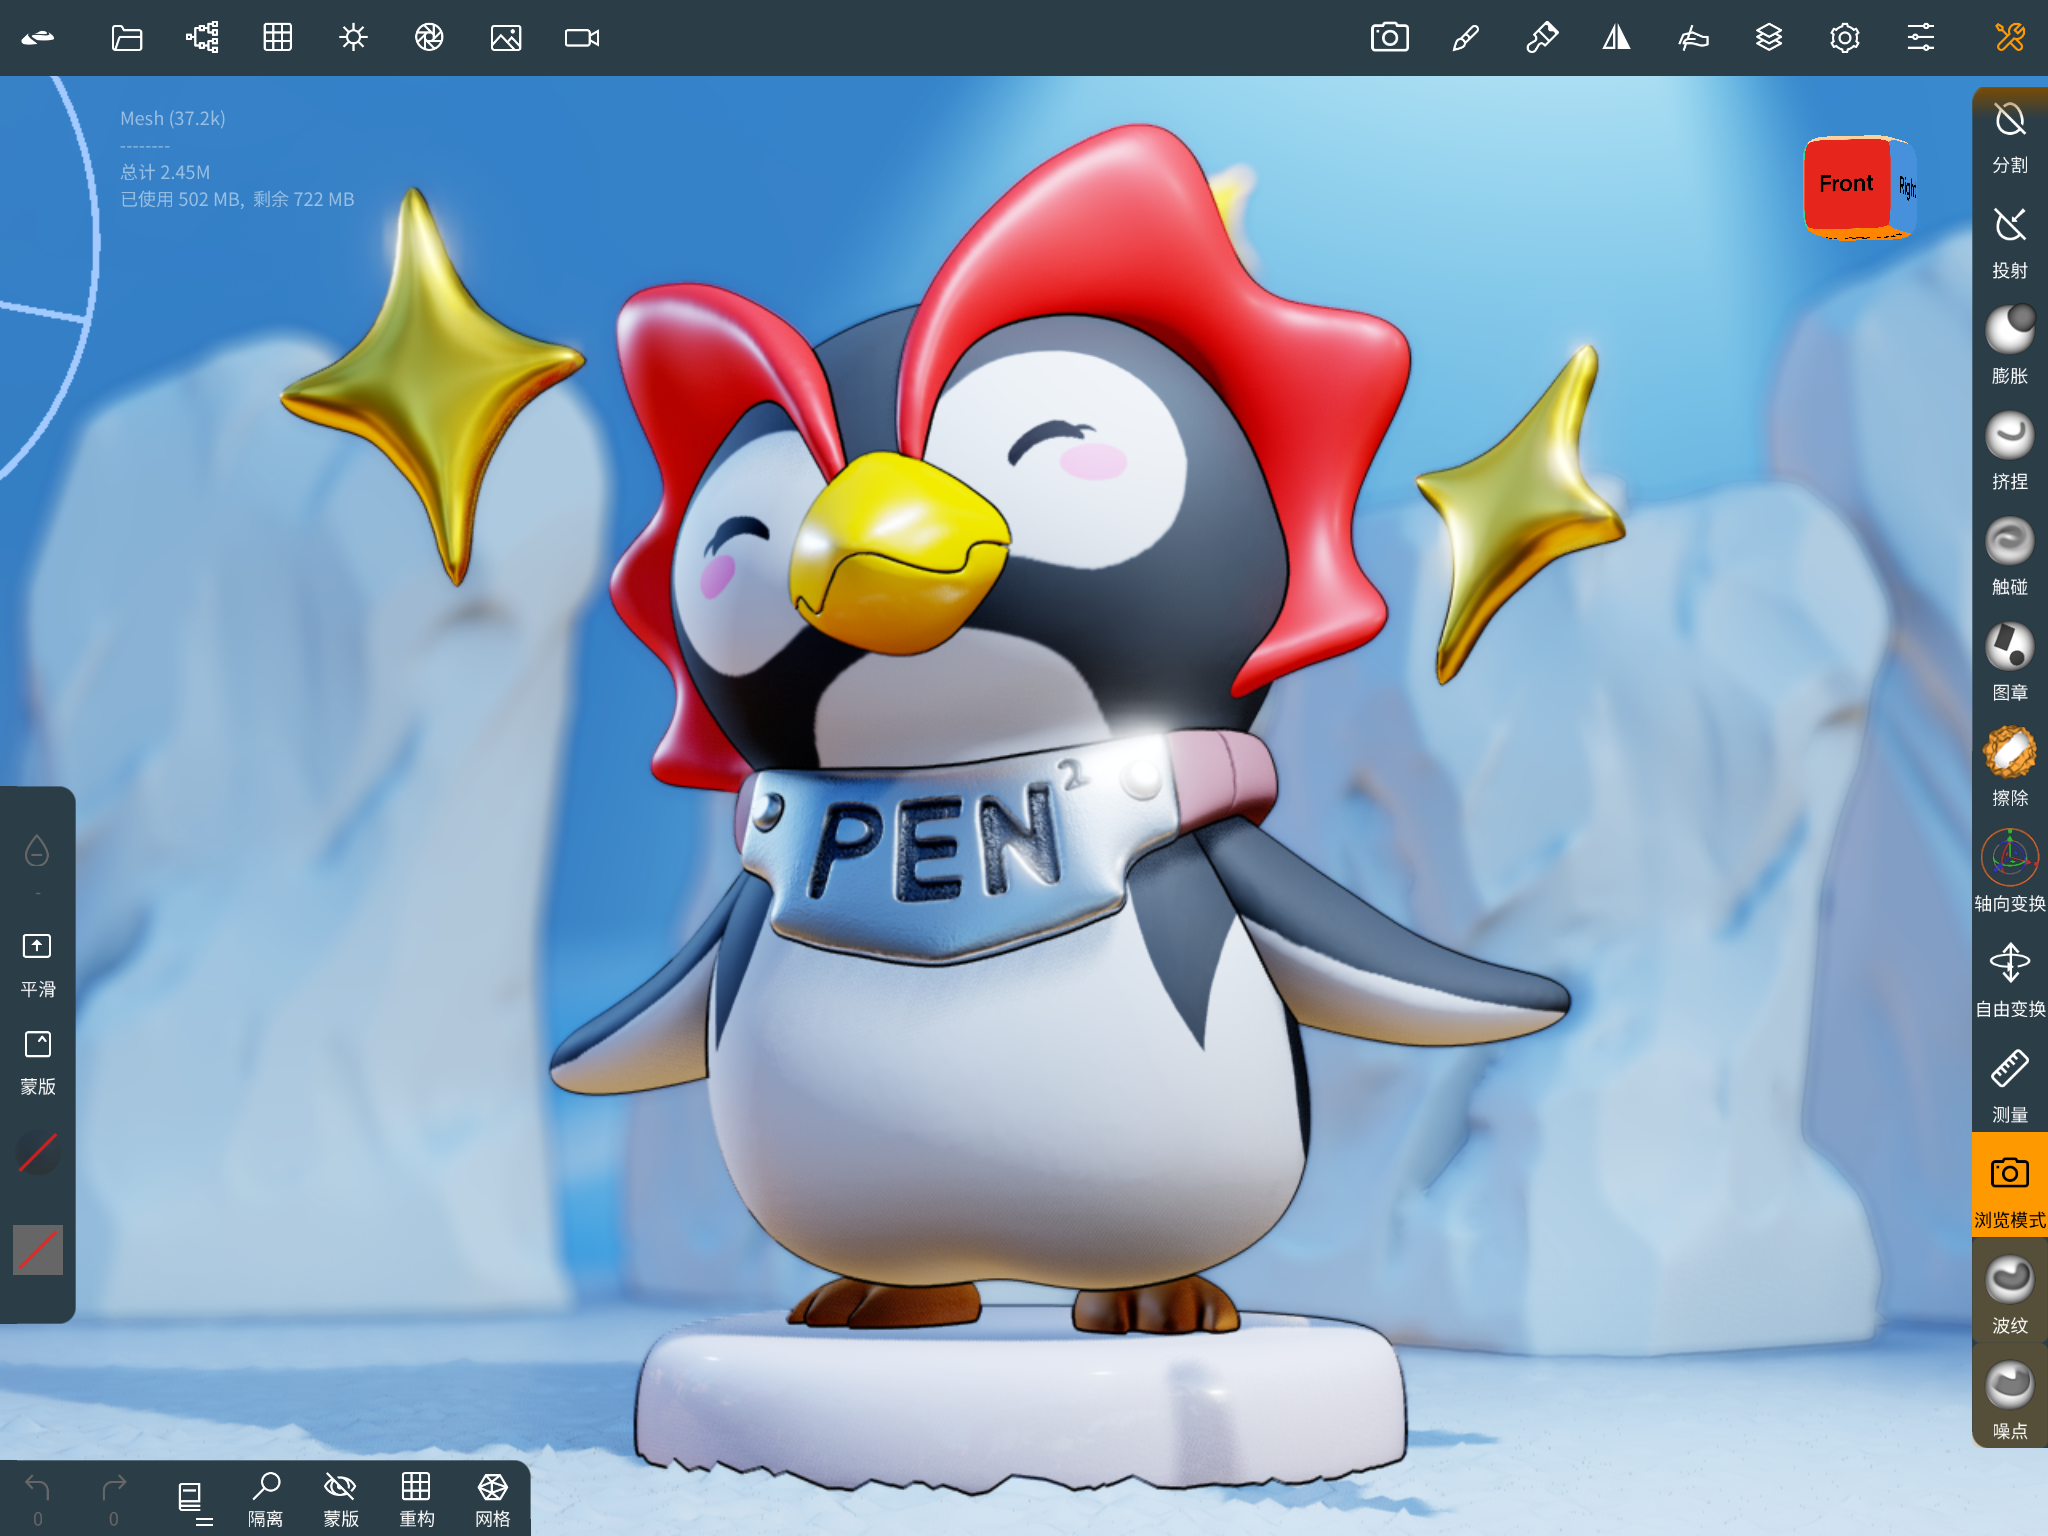Activate the Gizmo (轴向变换) transform tool

click(x=2009, y=855)
